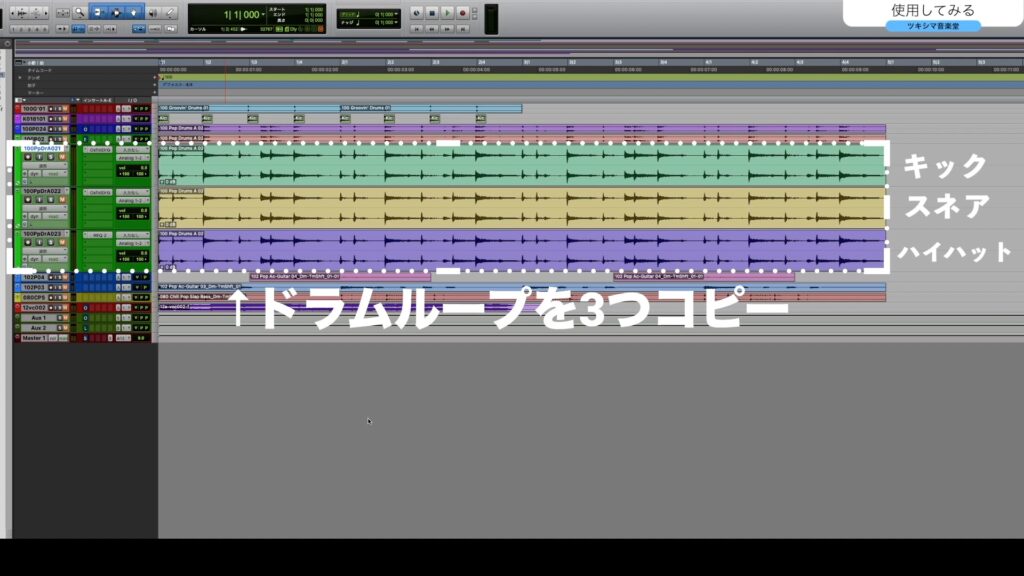Click the main counter 1|1|000 display
Viewport: 1024px width, 576px height.
[242, 14]
